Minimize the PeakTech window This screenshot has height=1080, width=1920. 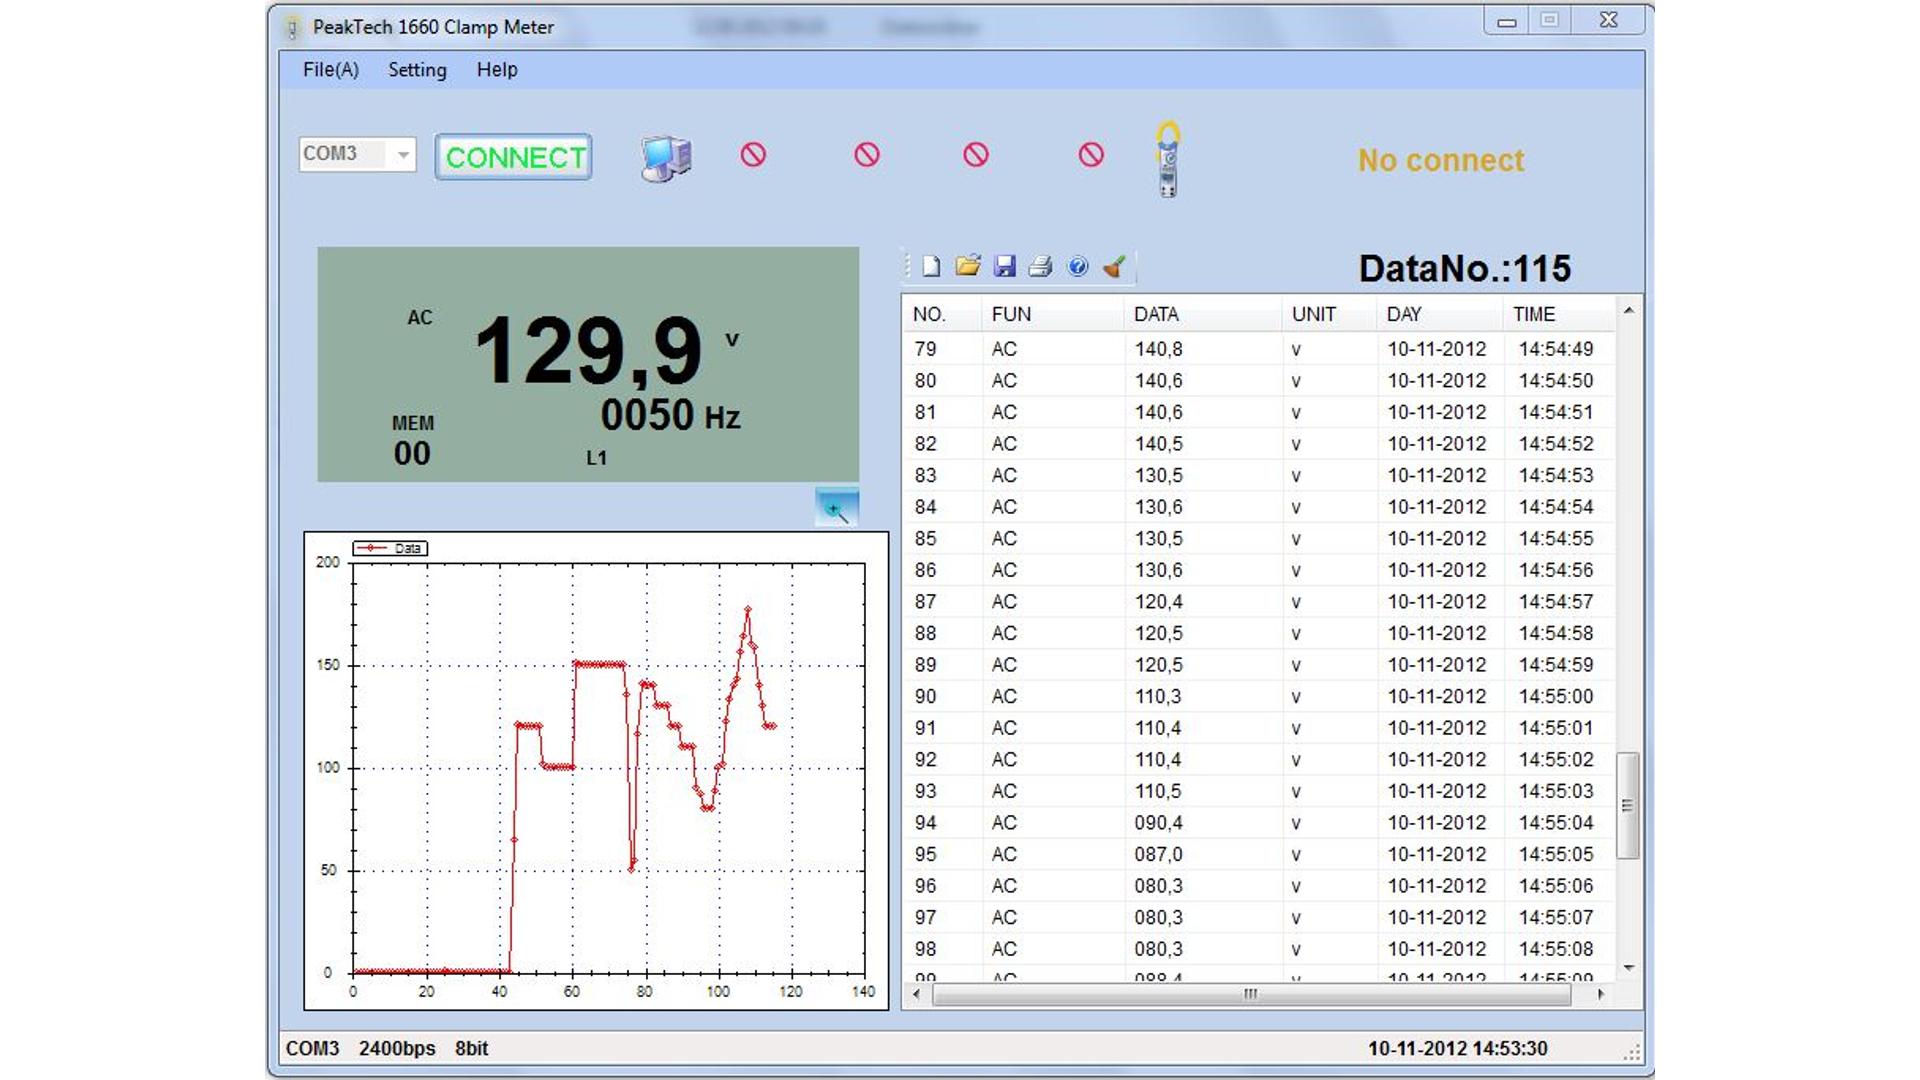tap(1506, 21)
